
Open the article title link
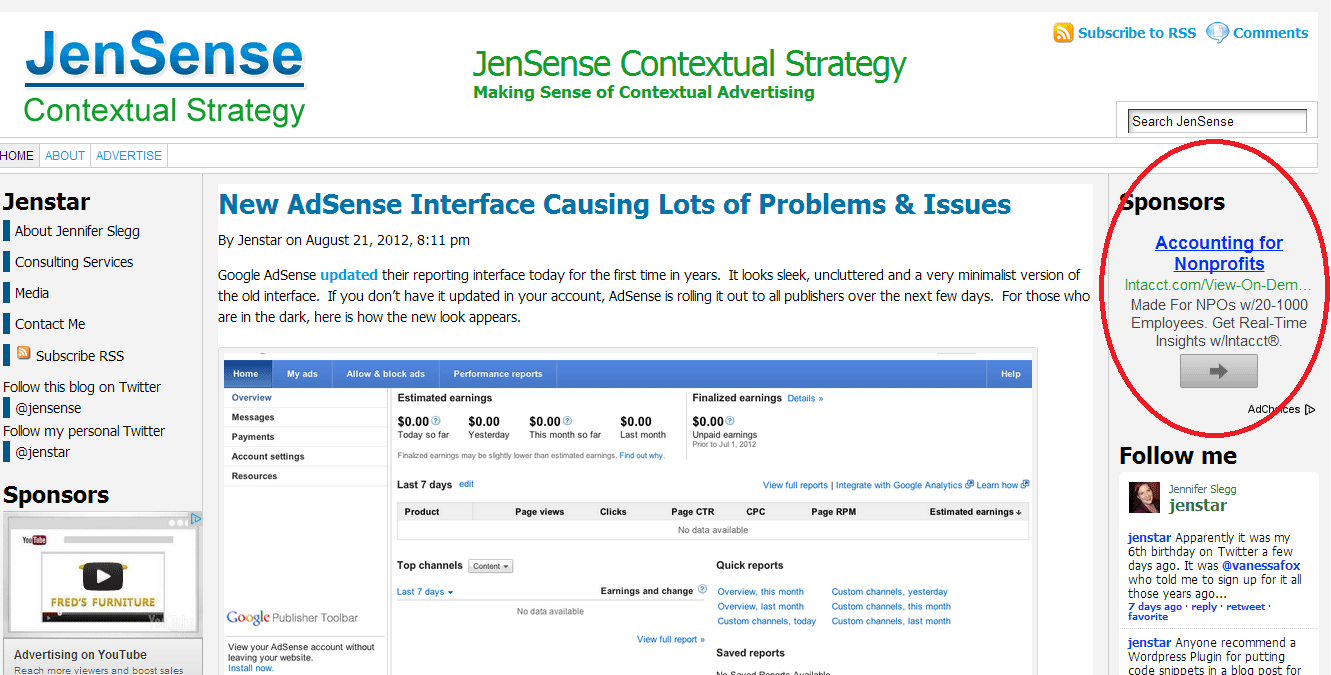pos(615,204)
